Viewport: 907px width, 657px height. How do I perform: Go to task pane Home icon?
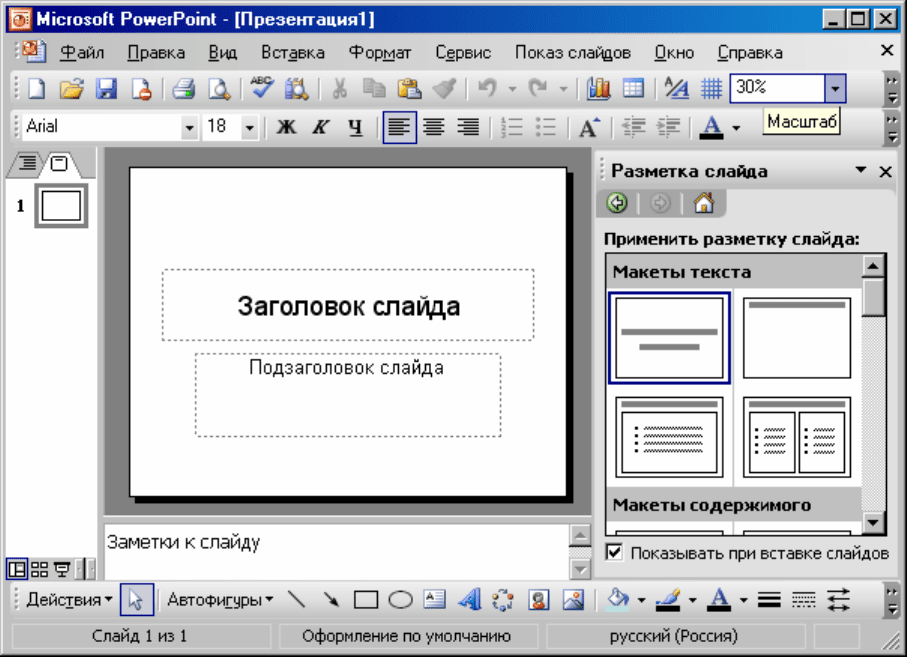pos(704,203)
